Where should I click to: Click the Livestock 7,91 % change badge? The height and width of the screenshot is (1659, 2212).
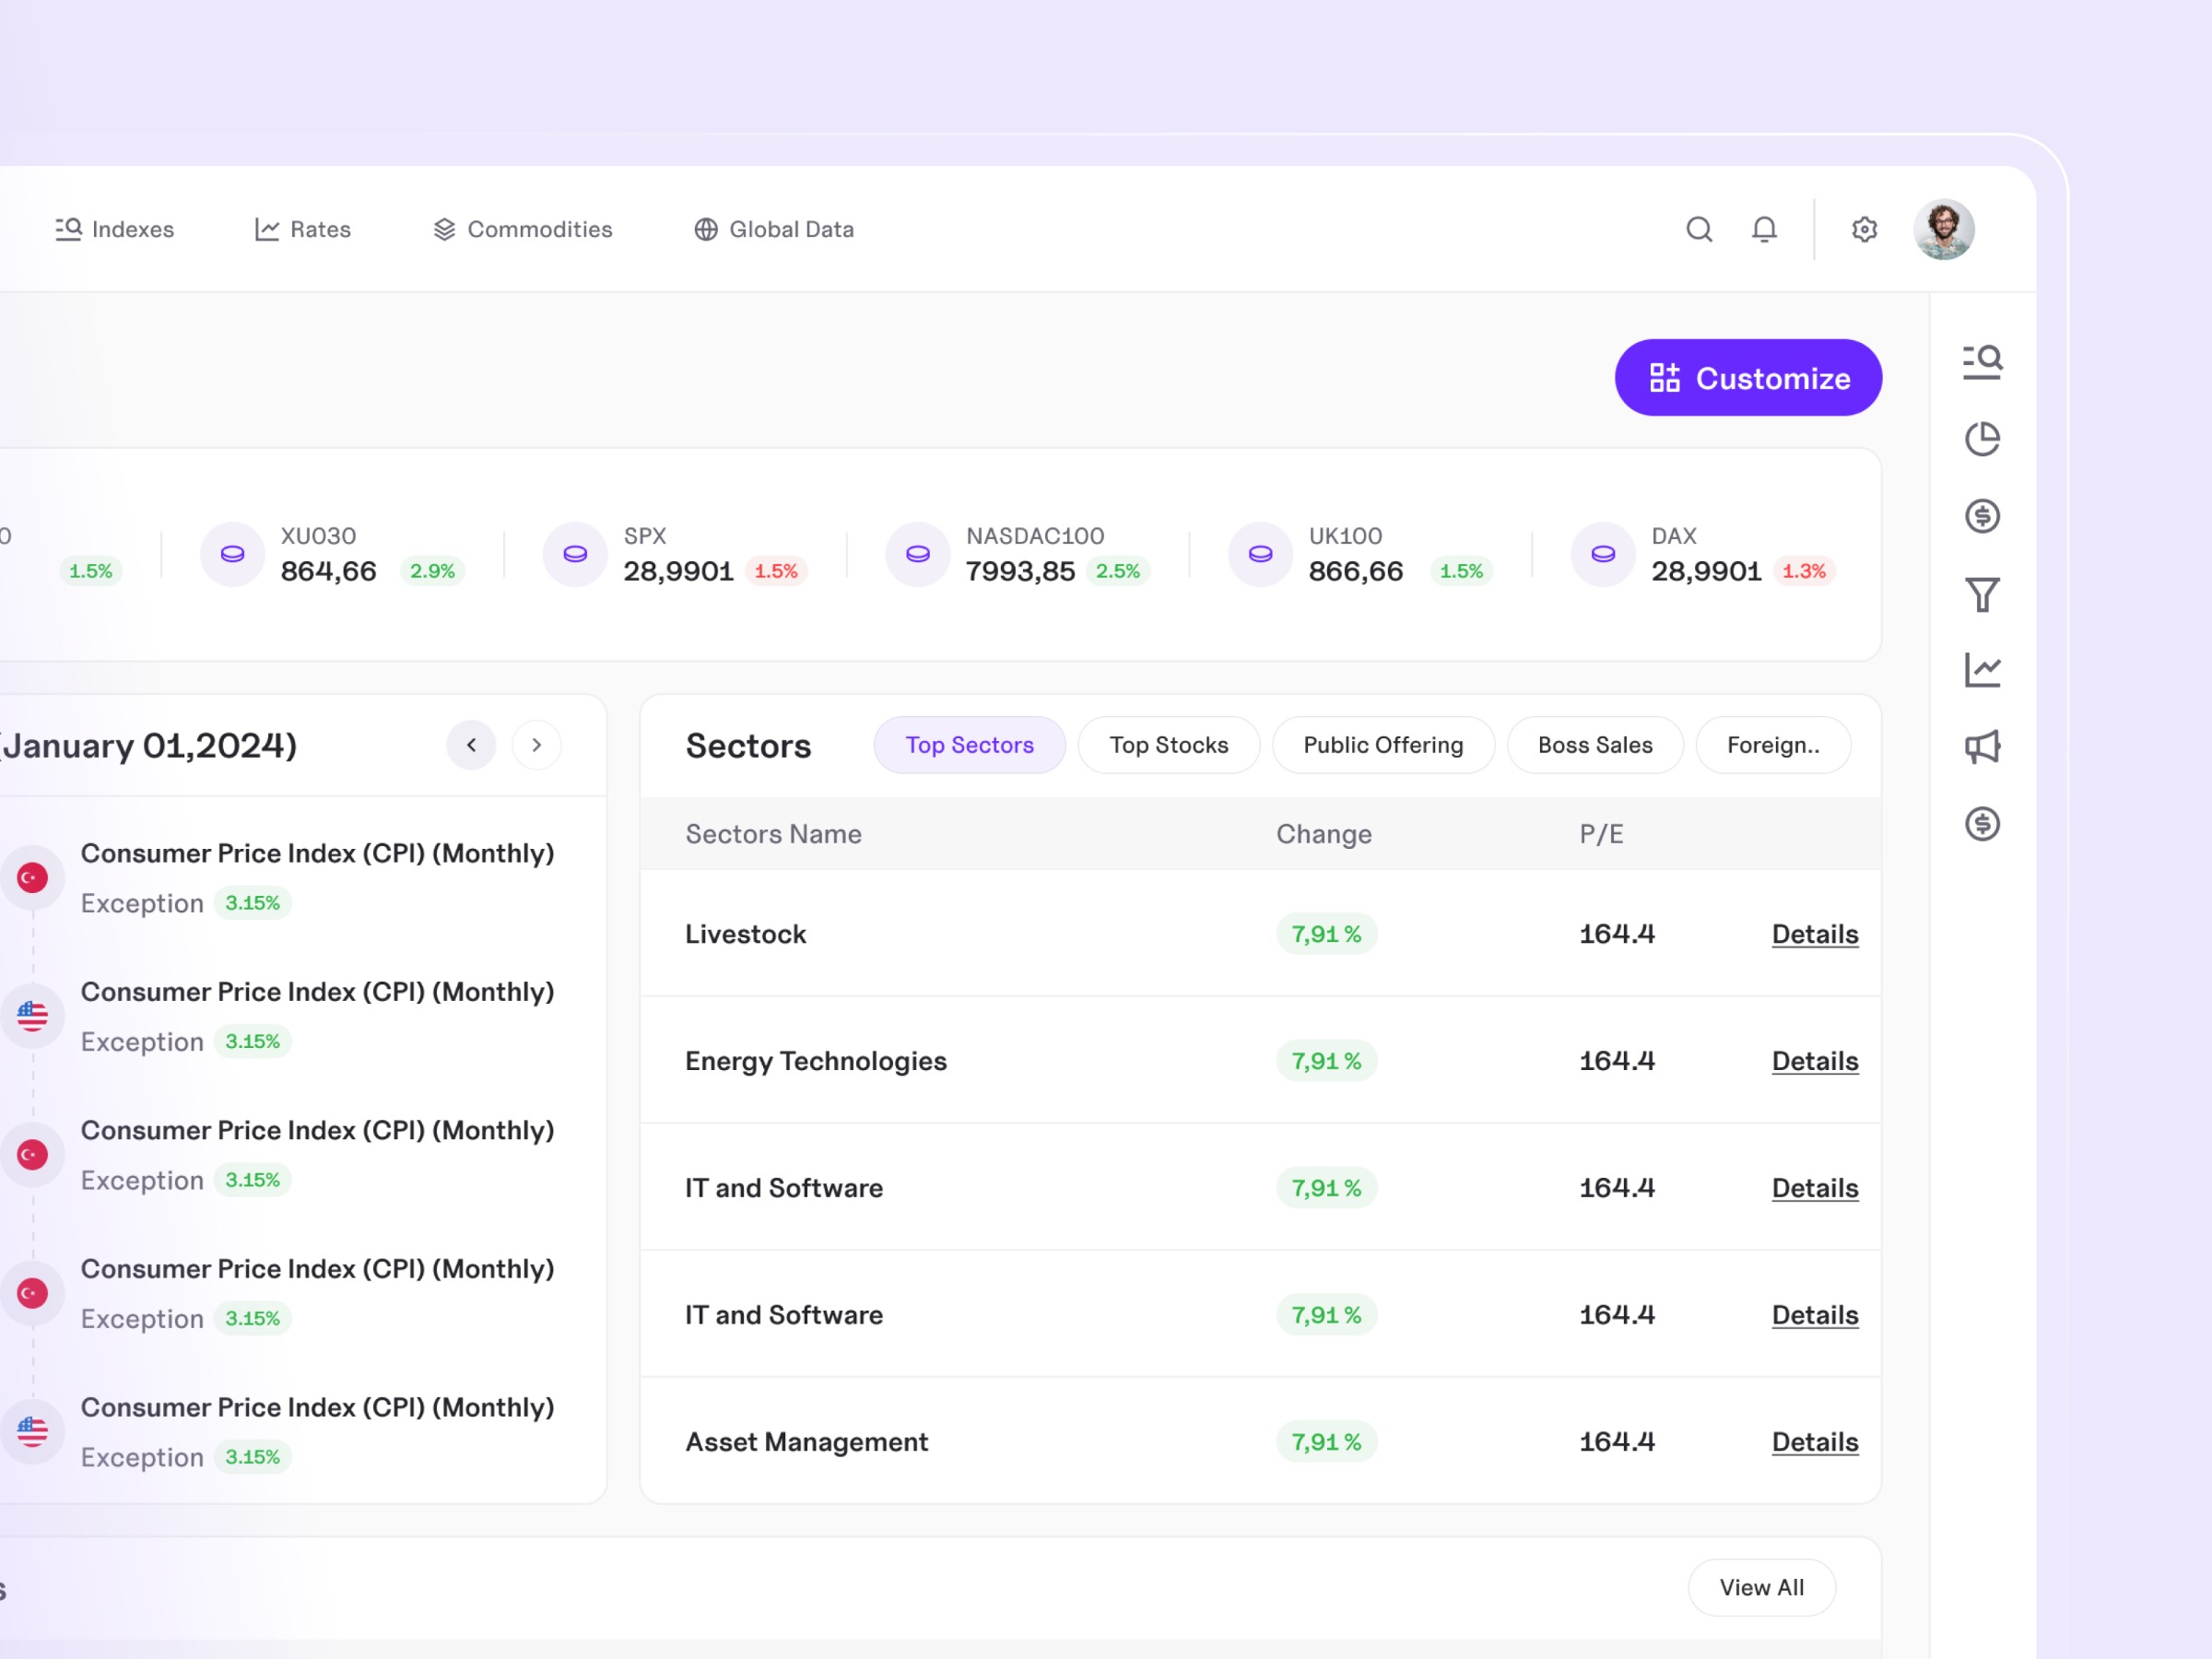point(1326,934)
